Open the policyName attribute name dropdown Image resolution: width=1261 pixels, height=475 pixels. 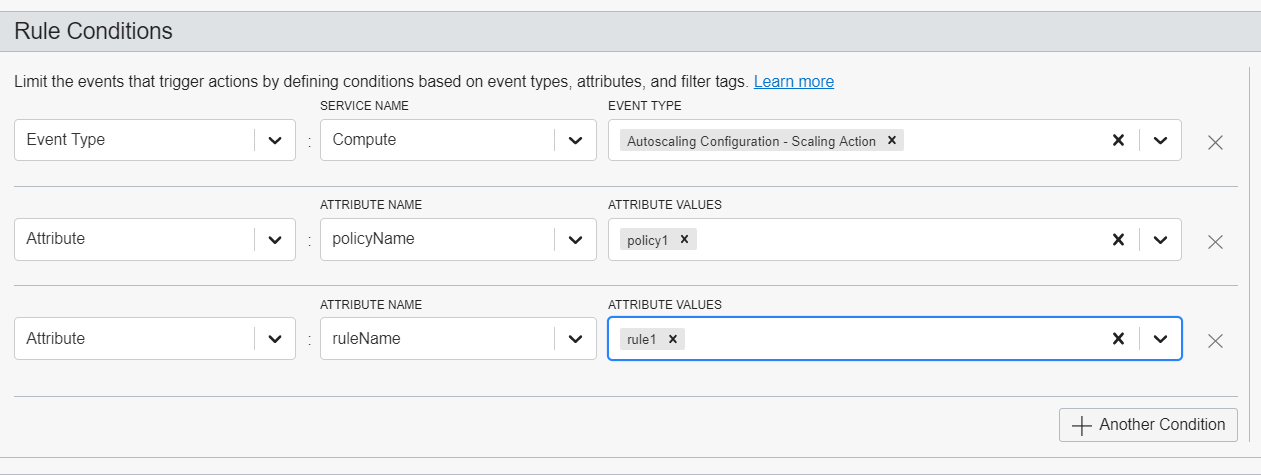(575, 240)
